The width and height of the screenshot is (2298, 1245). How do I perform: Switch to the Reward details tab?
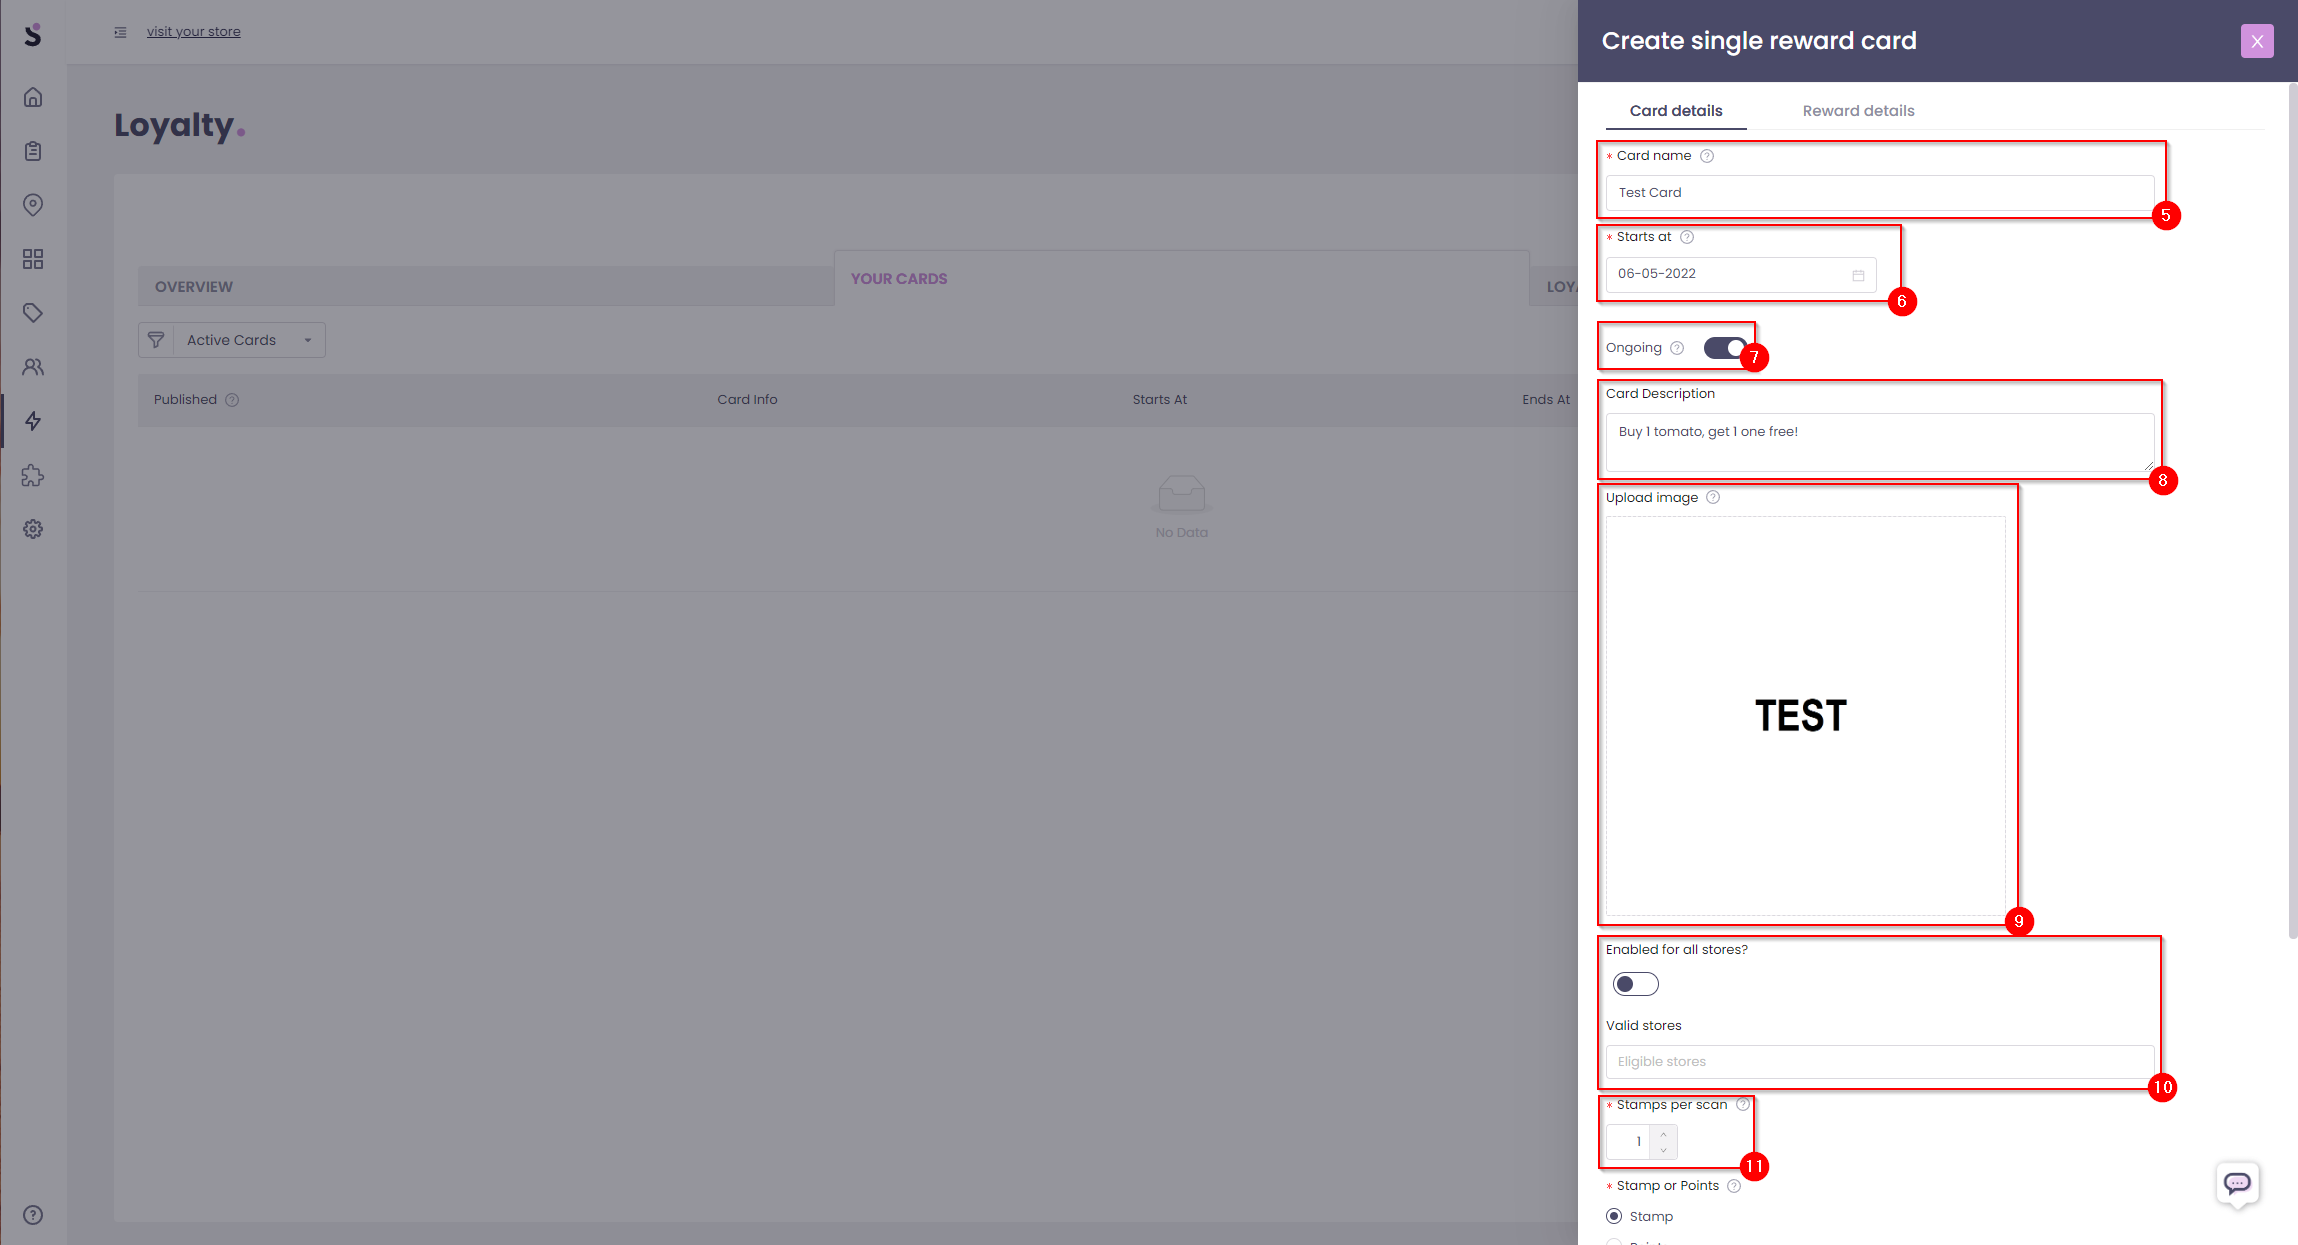point(1858,111)
